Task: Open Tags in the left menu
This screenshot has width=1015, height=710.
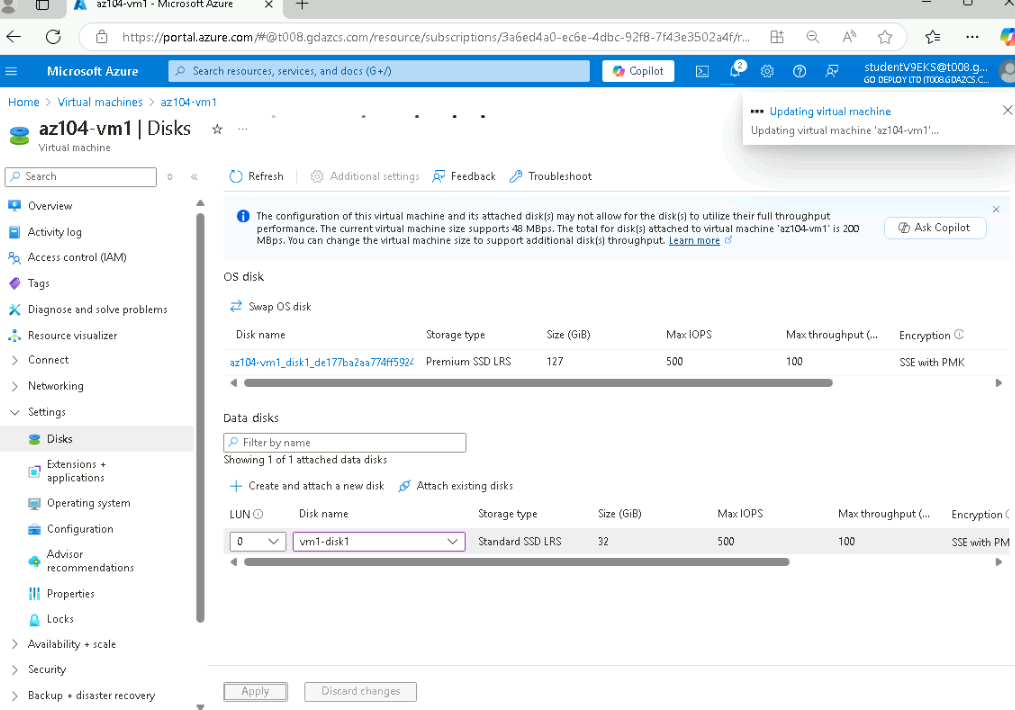Action: coord(38,283)
